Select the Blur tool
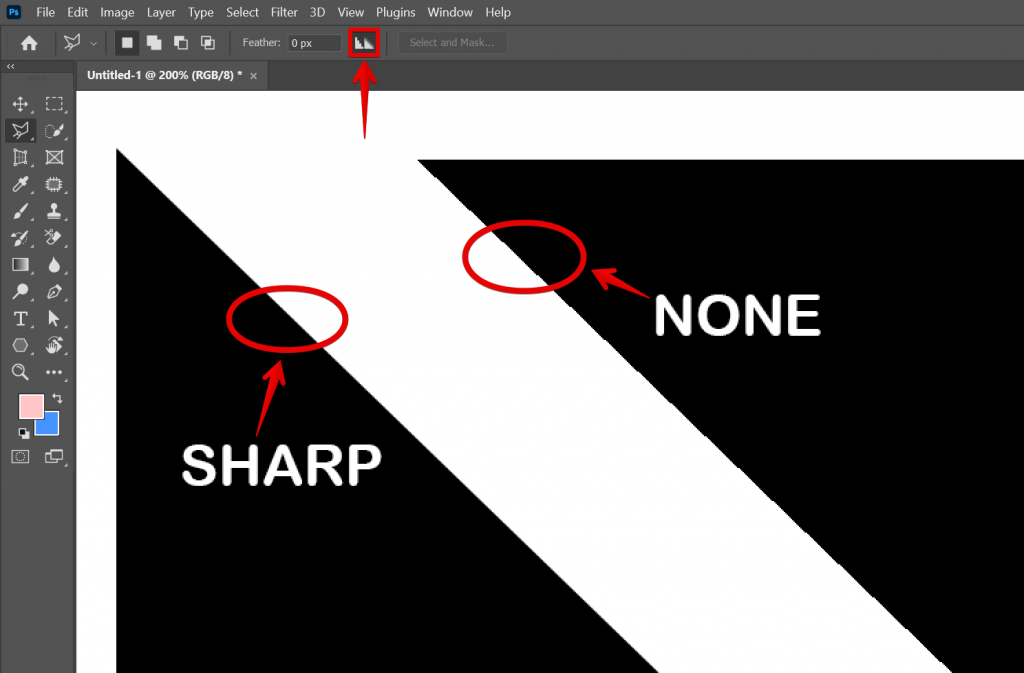This screenshot has width=1024, height=673. click(x=54, y=264)
